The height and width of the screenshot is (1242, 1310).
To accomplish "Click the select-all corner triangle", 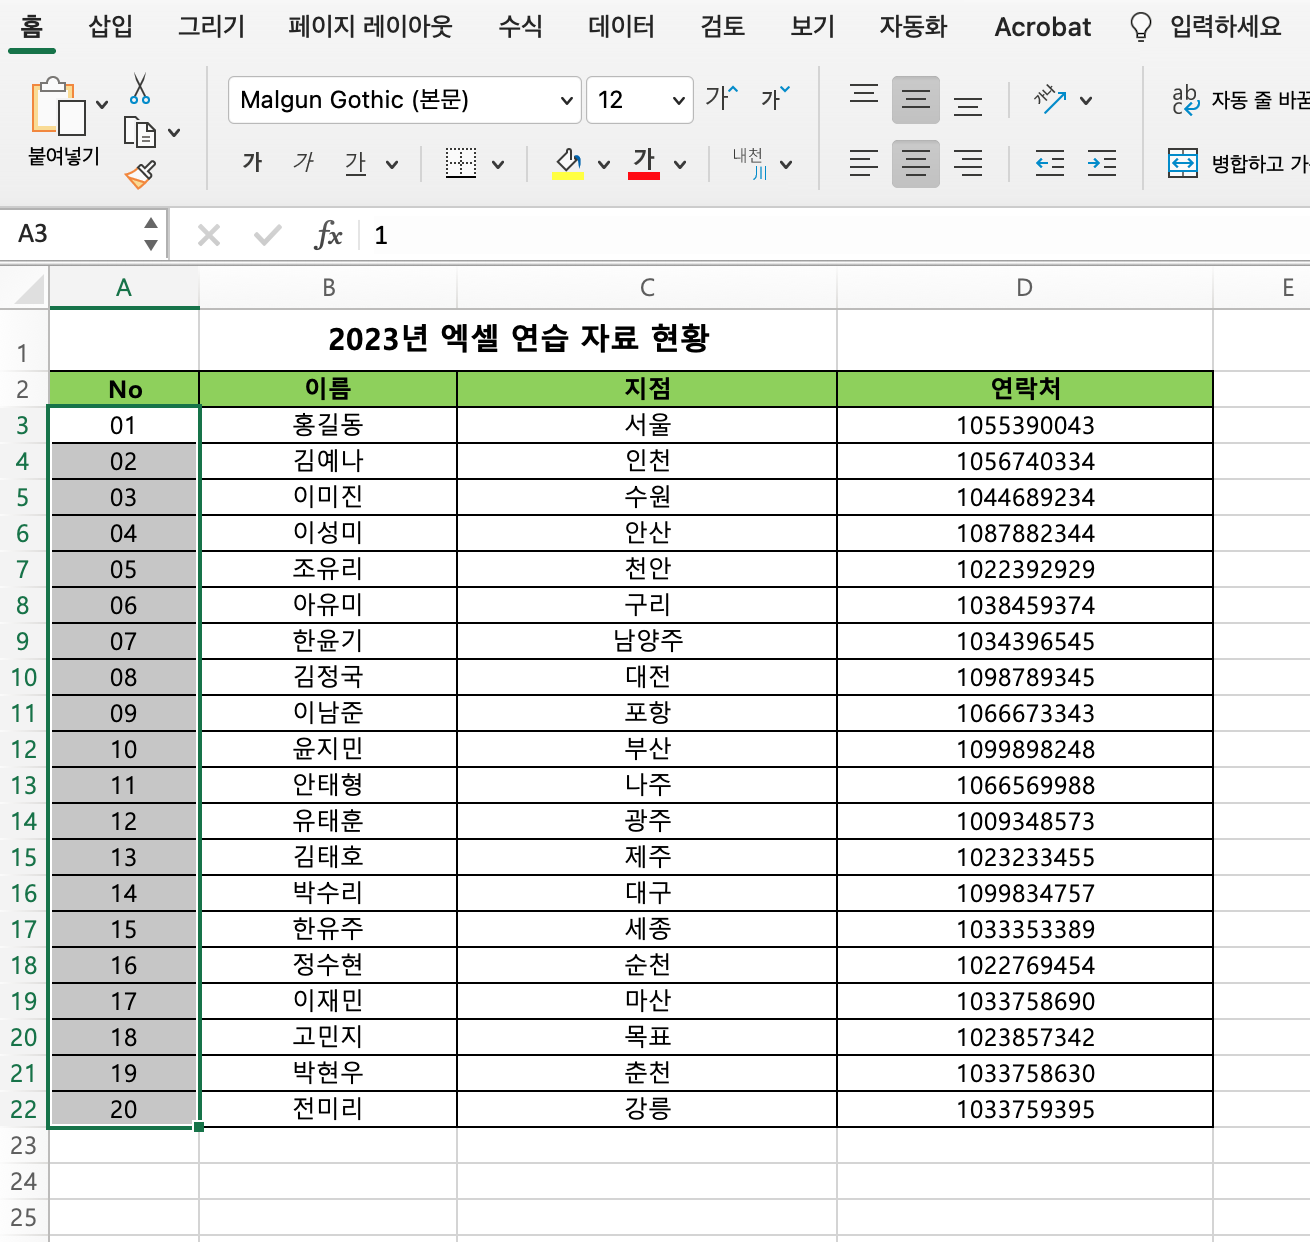I will pos(30,288).
